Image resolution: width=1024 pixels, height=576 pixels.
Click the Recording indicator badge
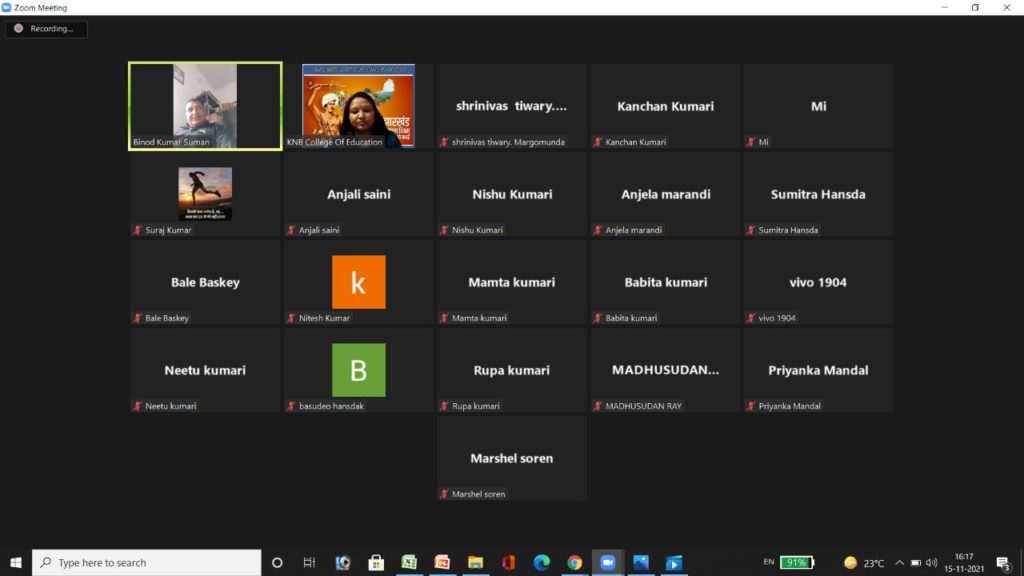[x=46, y=29]
